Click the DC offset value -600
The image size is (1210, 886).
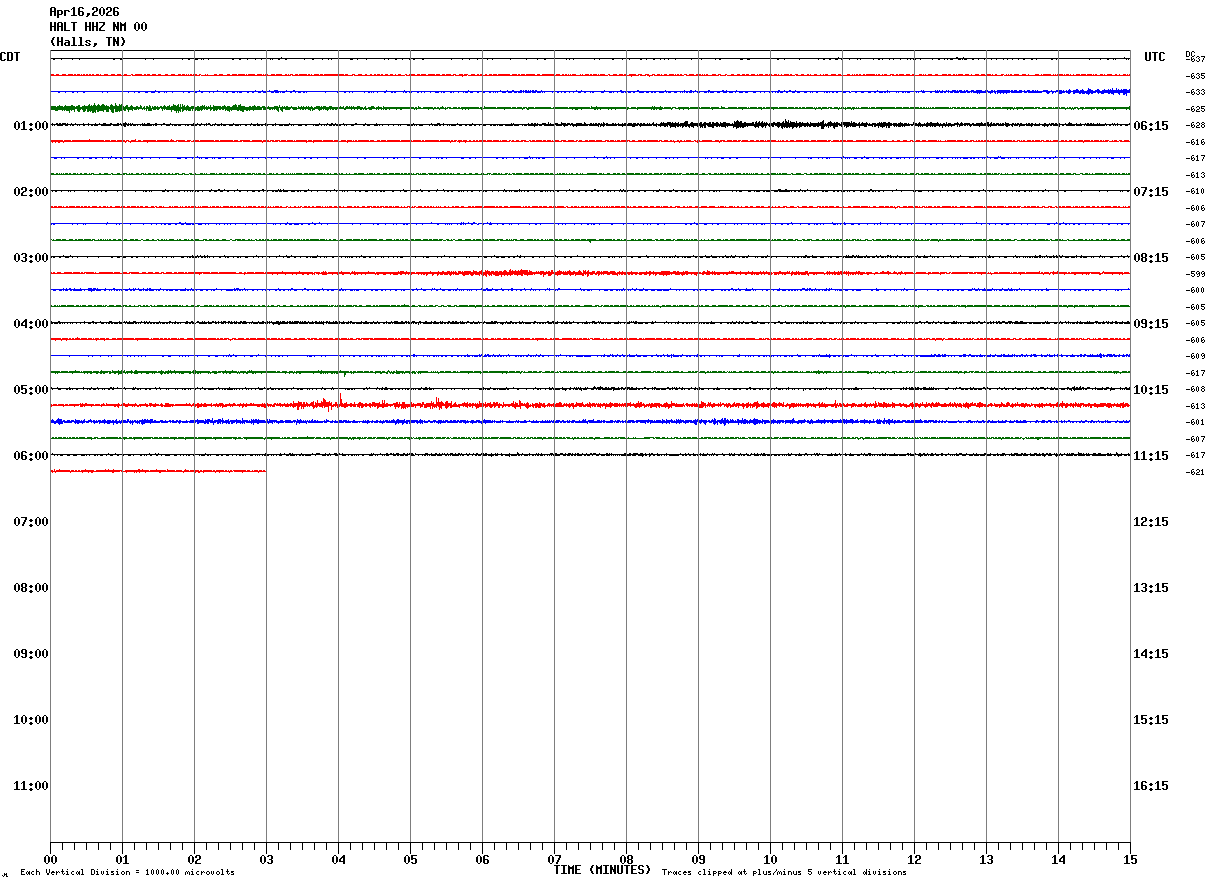coord(1195,290)
